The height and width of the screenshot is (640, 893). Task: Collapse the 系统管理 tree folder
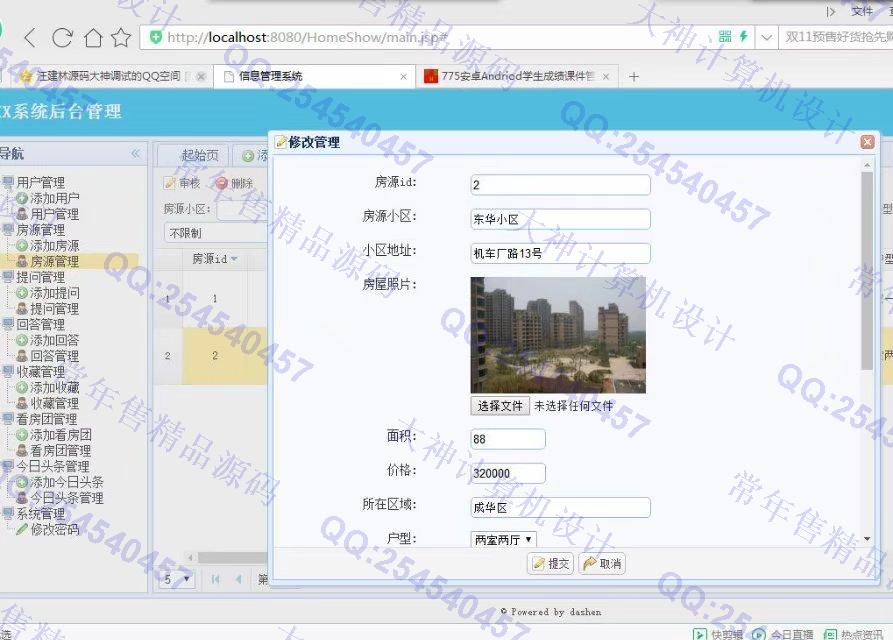34,514
